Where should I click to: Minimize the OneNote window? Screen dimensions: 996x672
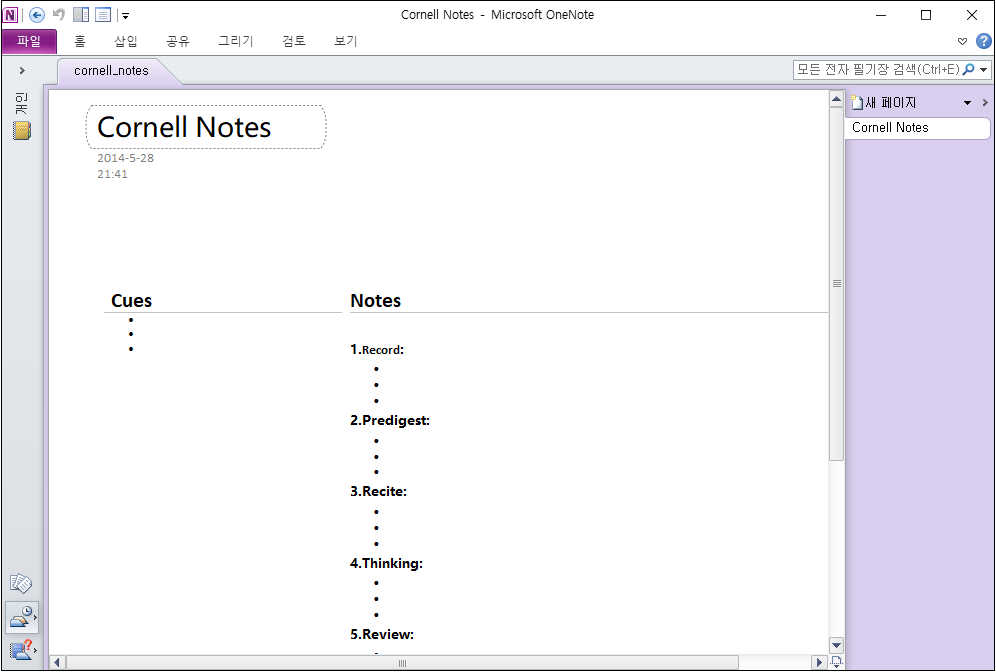click(881, 15)
